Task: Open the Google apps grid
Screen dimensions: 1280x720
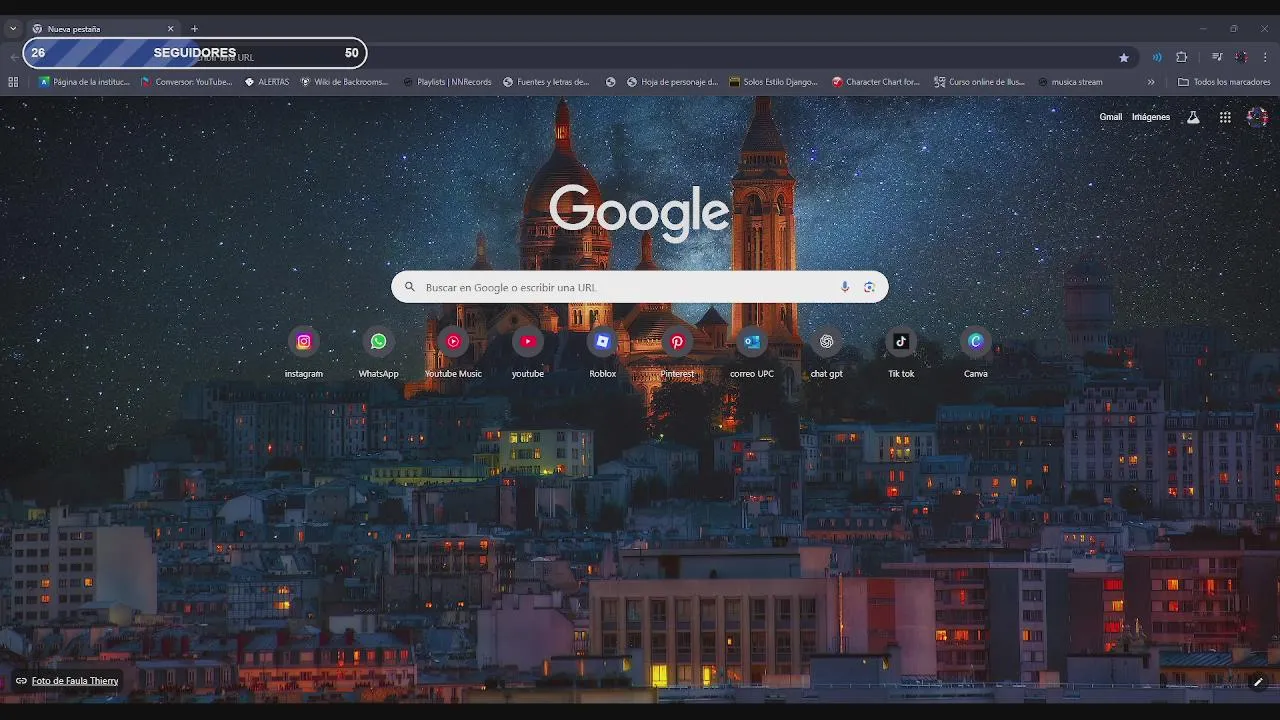Action: (x=1225, y=117)
